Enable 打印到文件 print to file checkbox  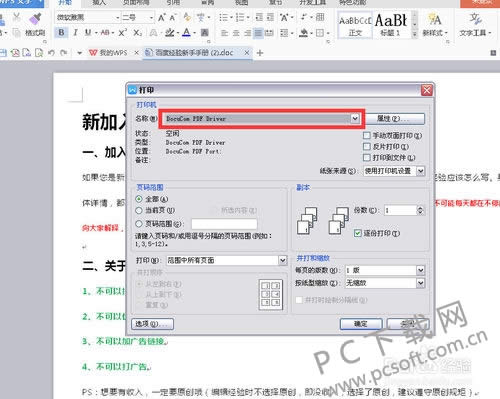click(x=367, y=158)
